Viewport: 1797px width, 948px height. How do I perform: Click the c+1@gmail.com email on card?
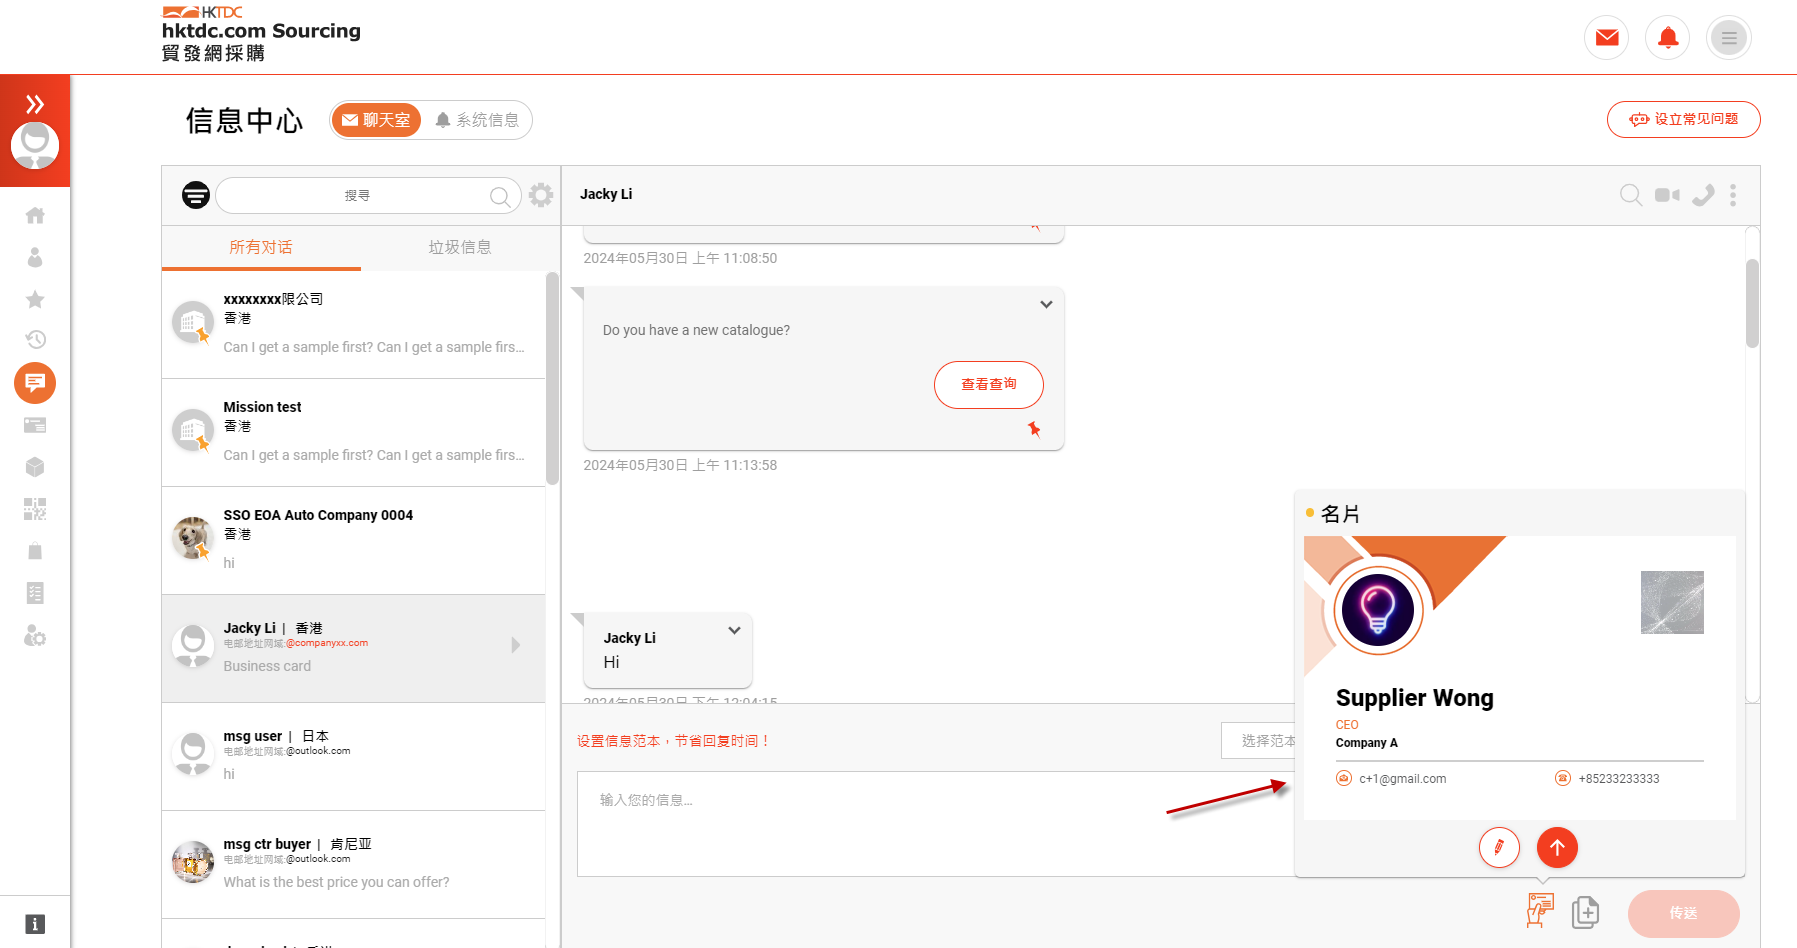pos(1402,779)
